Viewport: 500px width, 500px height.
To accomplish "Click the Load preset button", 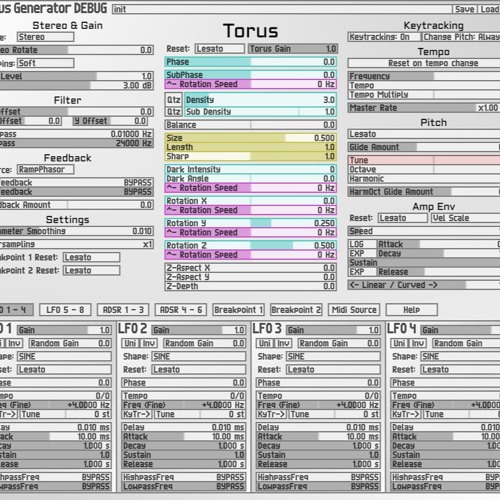I will [489, 9].
